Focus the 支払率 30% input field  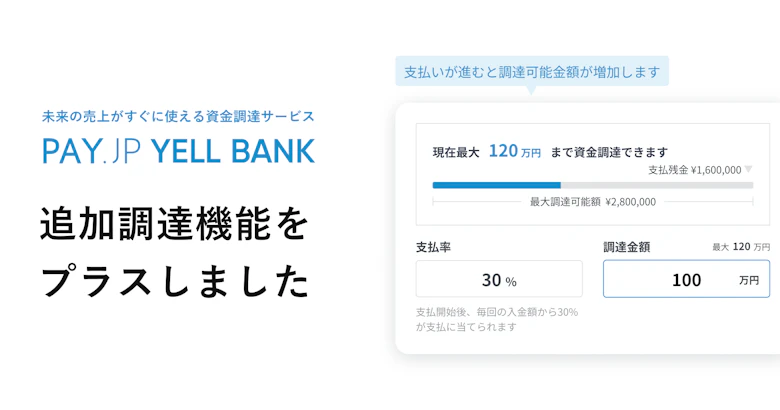pyautogui.click(x=498, y=280)
